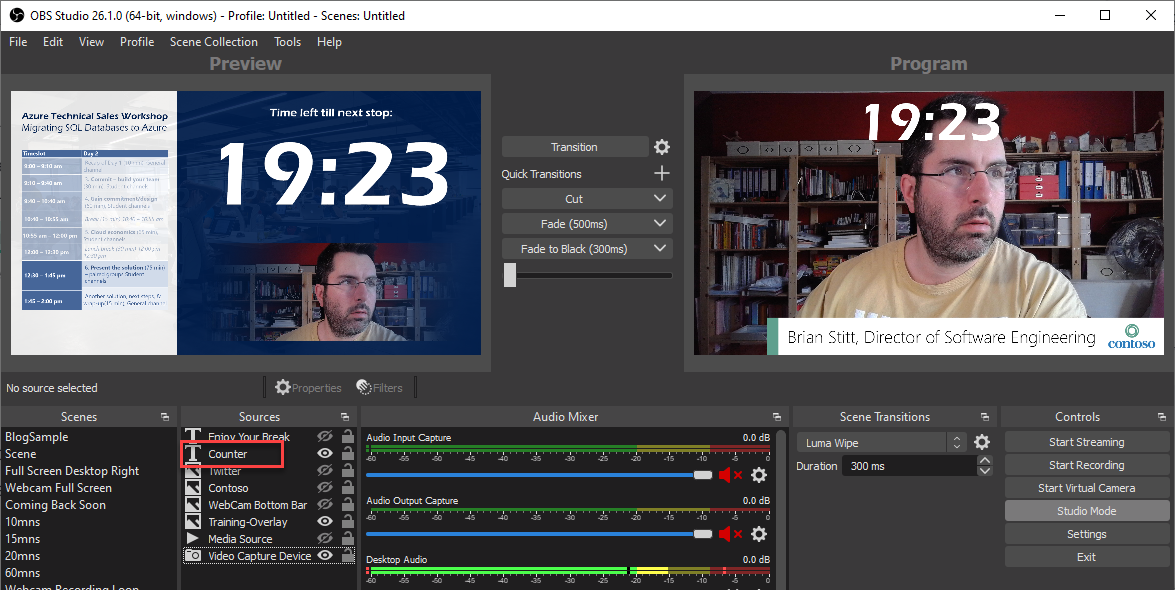
Task: Open the Cut quick transition dropdown
Action: coord(661,198)
